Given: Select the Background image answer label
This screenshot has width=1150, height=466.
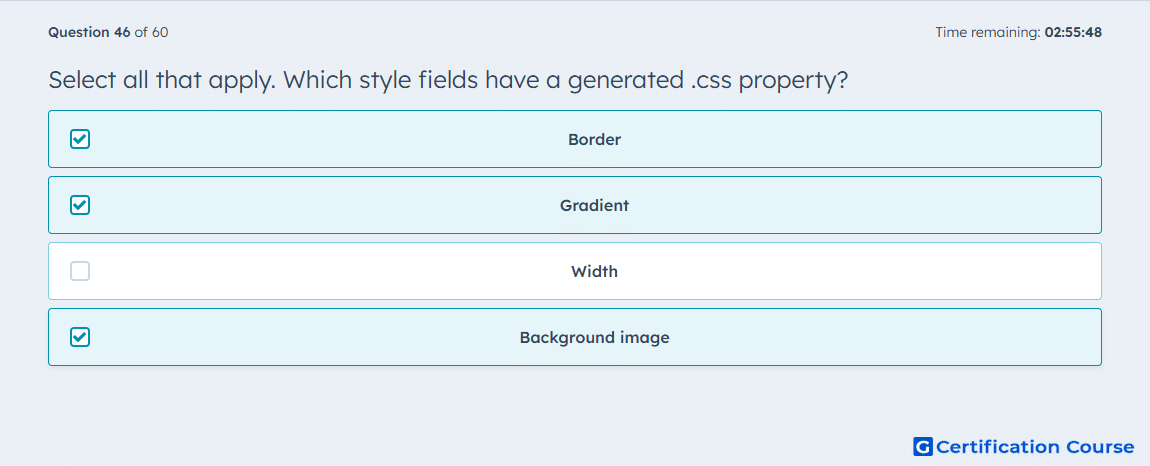Looking at the screenshot, I should [x=594, y=337].
